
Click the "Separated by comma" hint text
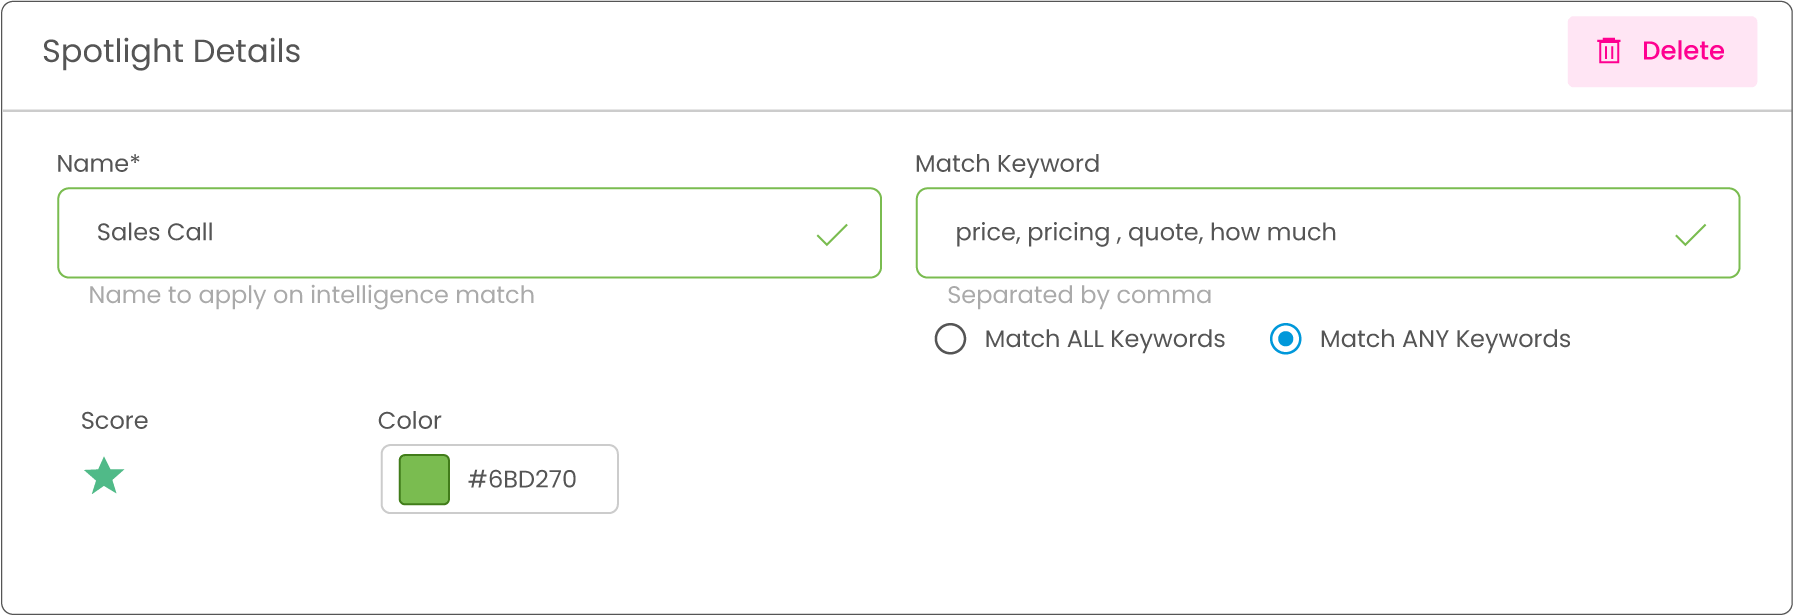(x=1079, y=295)
